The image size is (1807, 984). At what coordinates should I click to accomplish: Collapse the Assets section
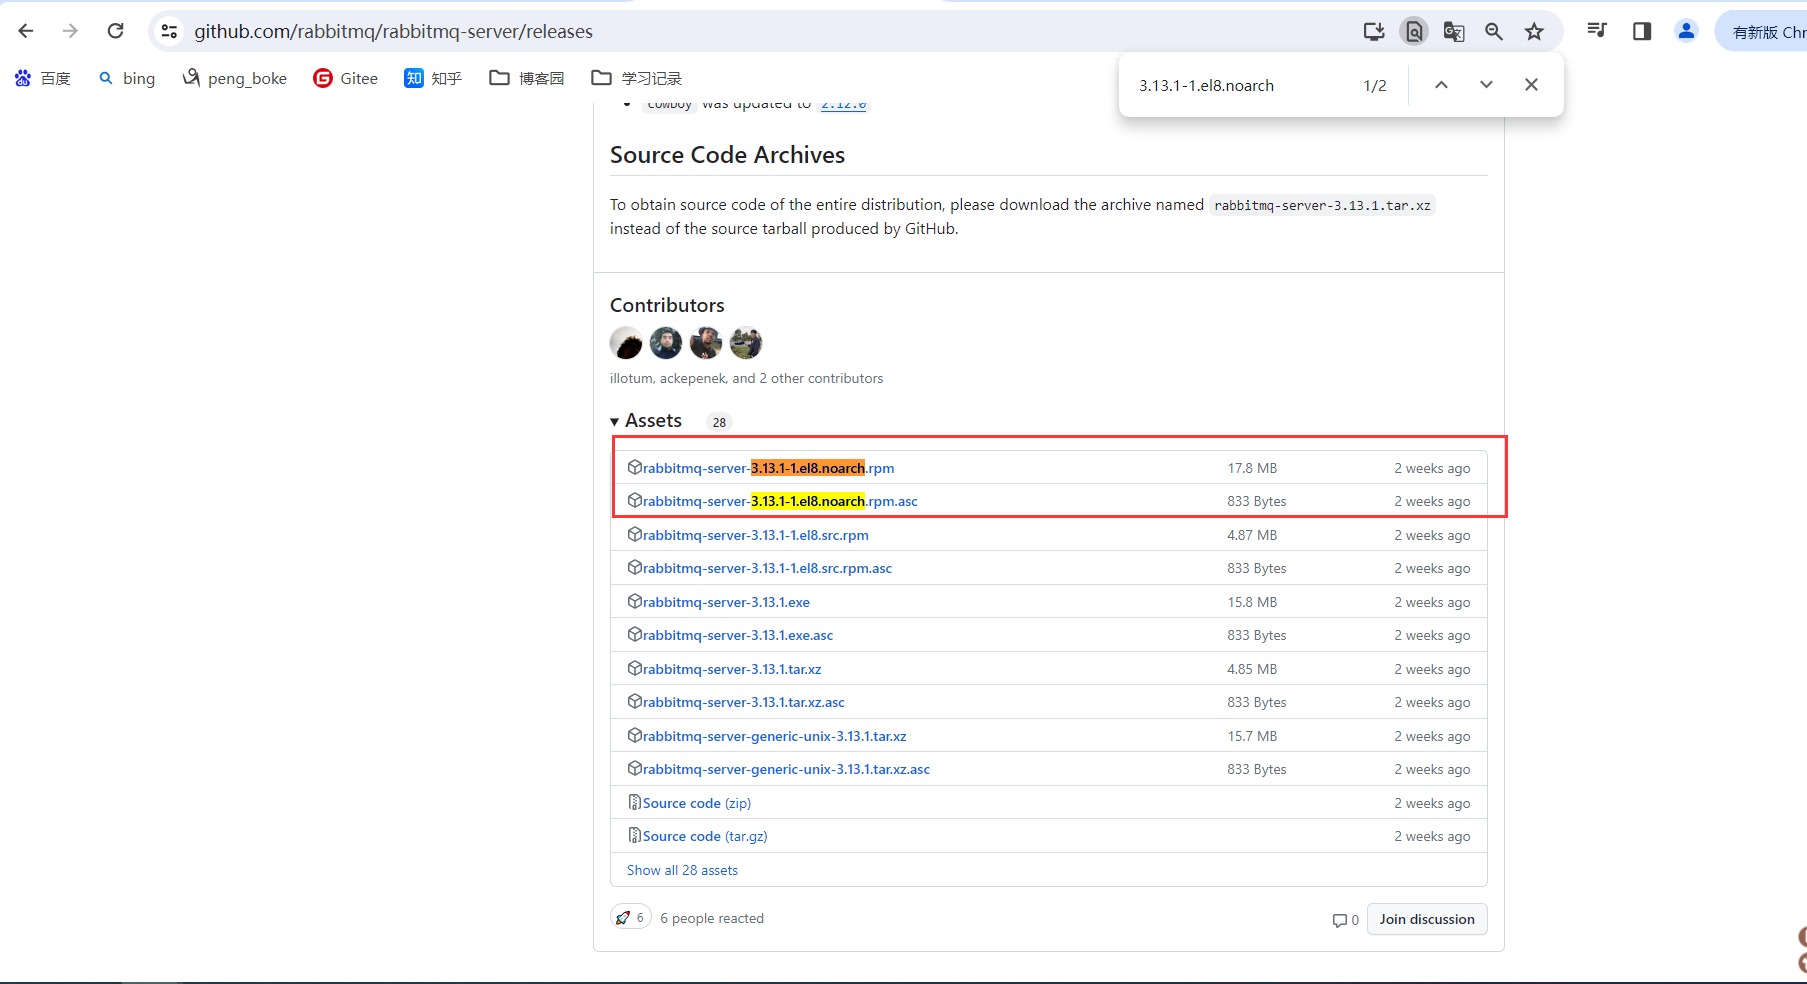[x=646, y=421]
